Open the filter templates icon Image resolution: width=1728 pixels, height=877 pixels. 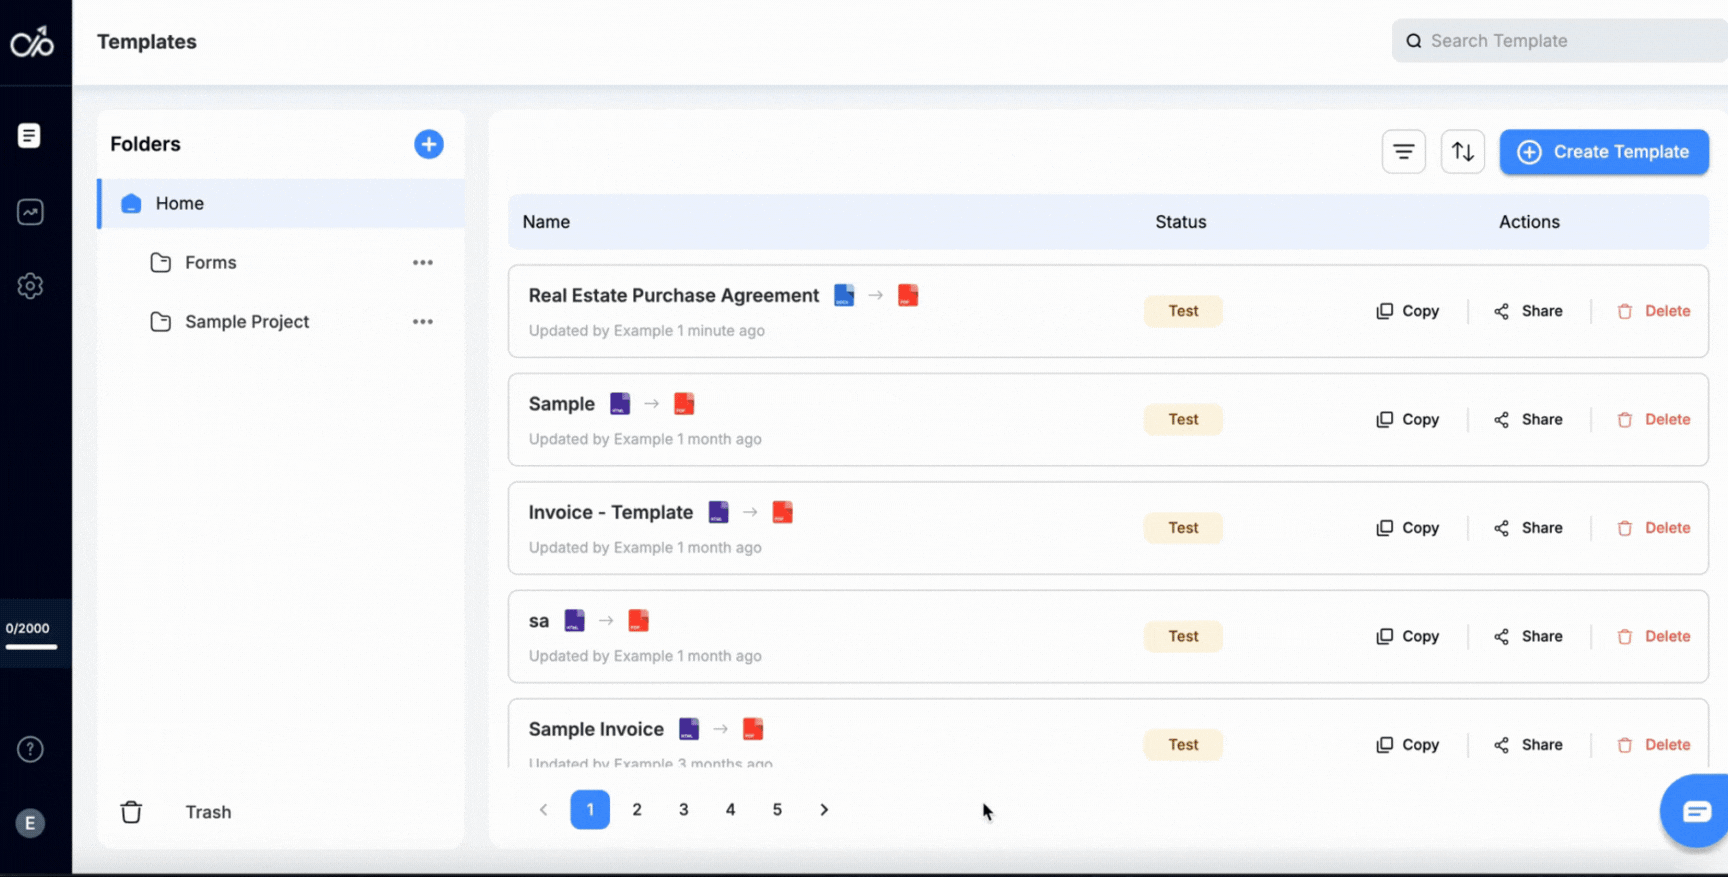click(1403, 152)
